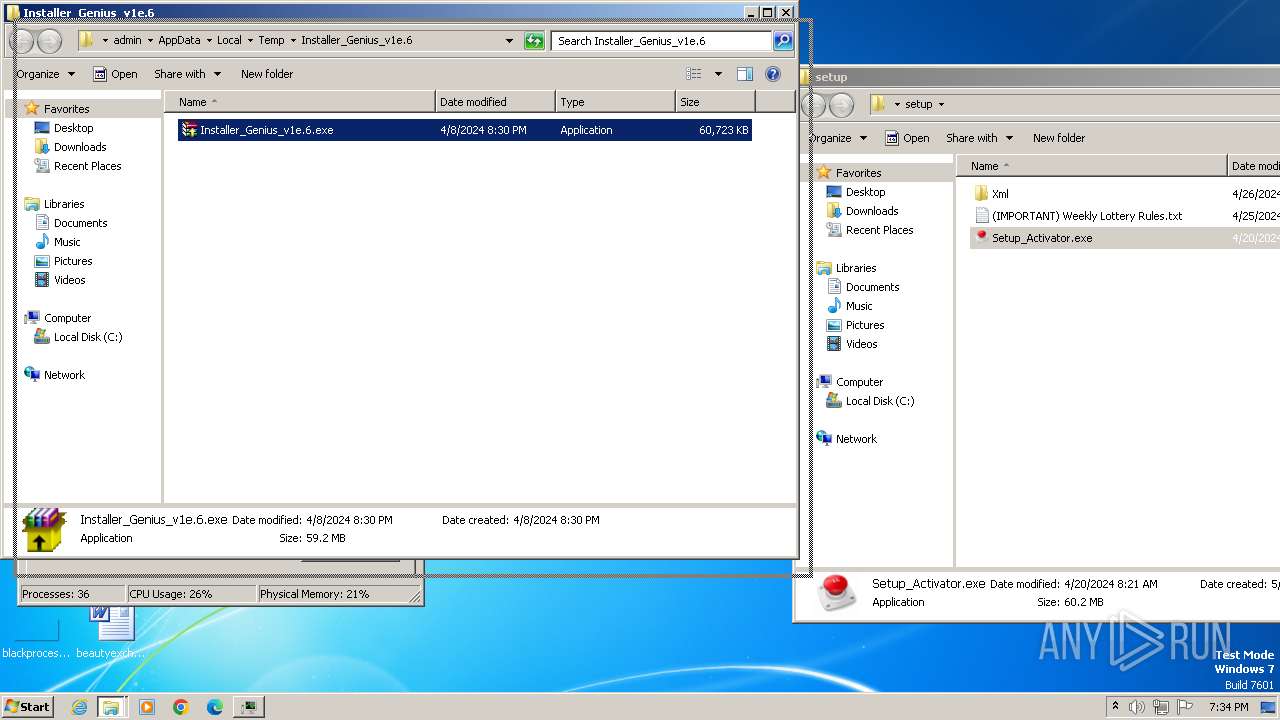Select Setup_Activator.exe in setup window
1280x720 pixels.
click(x=1042, y=238)
